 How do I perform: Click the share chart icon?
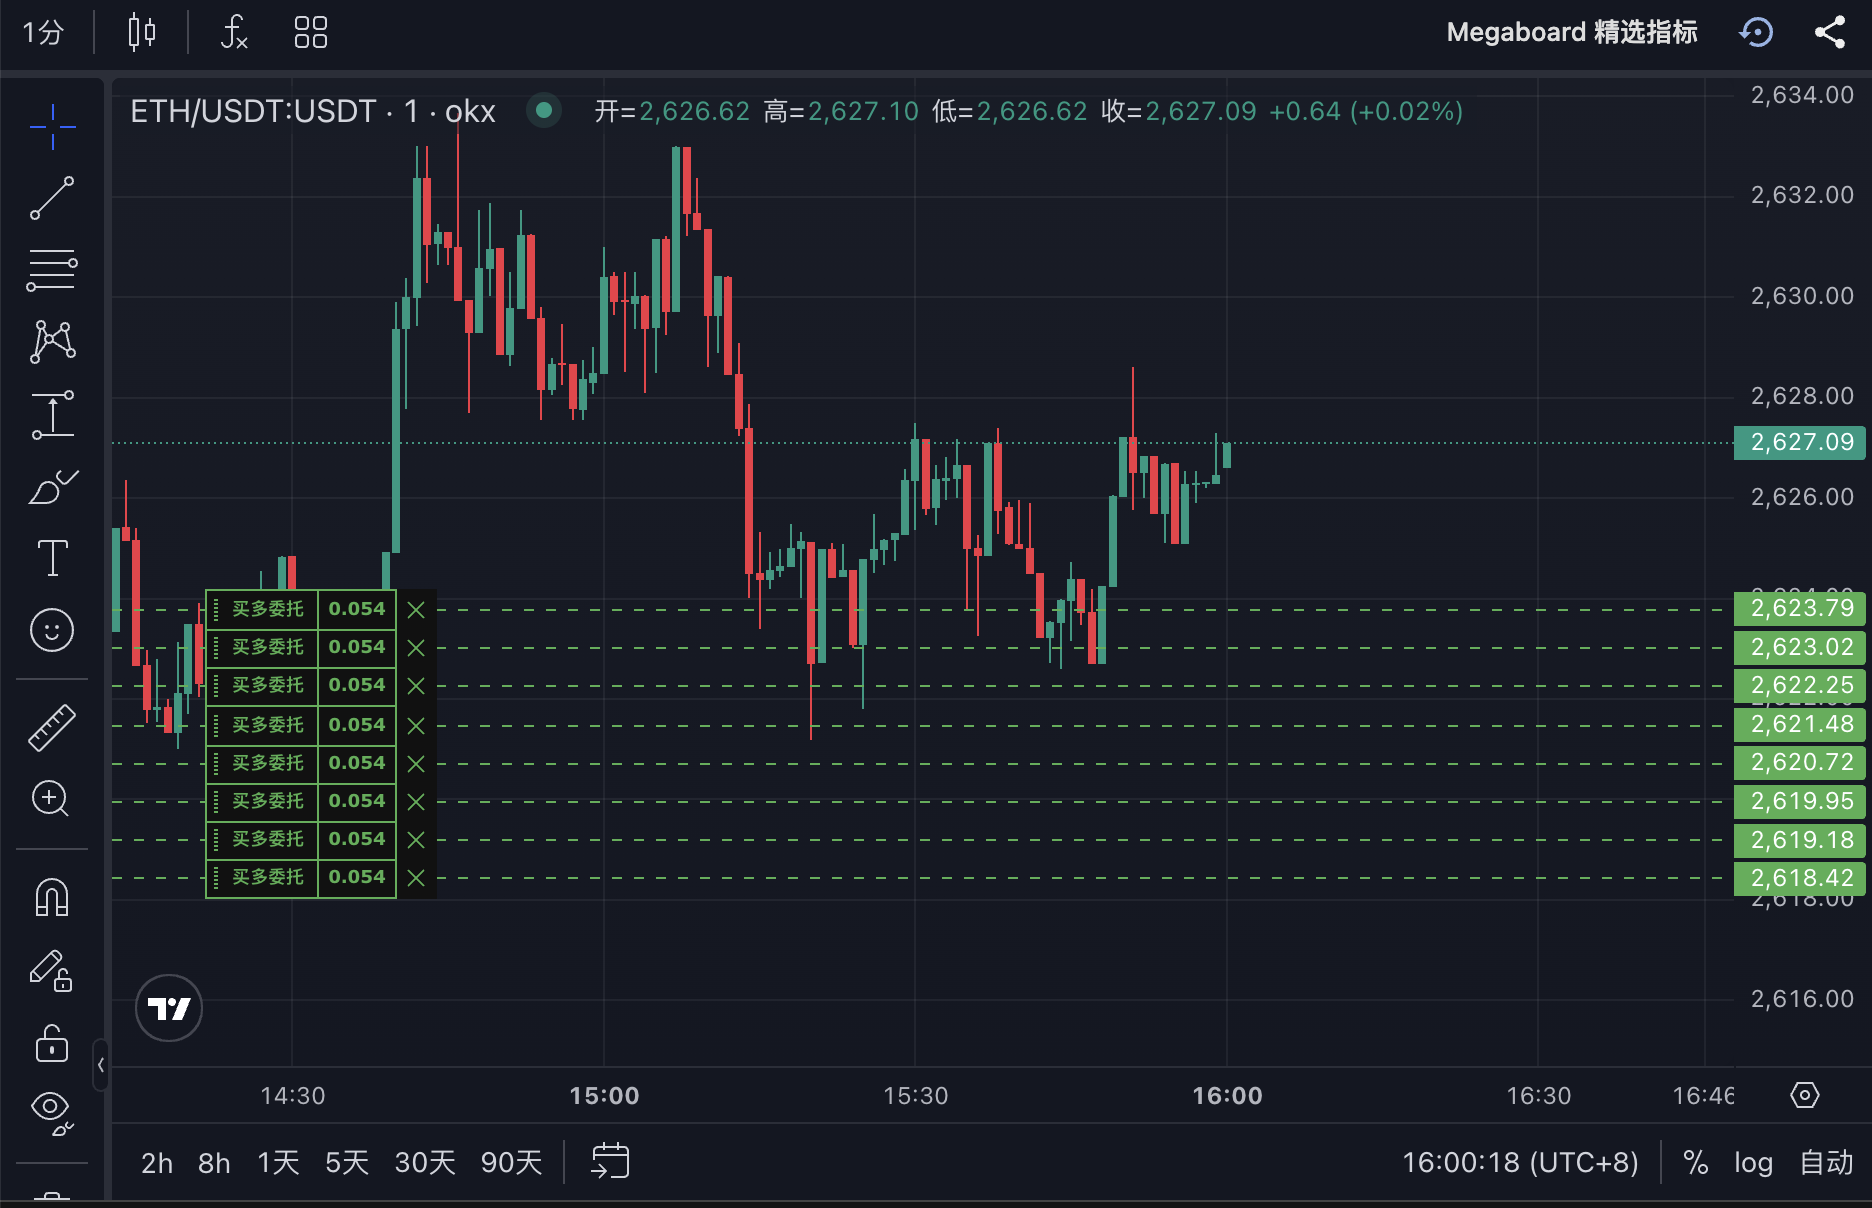pyautogui.click(x=1829, y=32)
